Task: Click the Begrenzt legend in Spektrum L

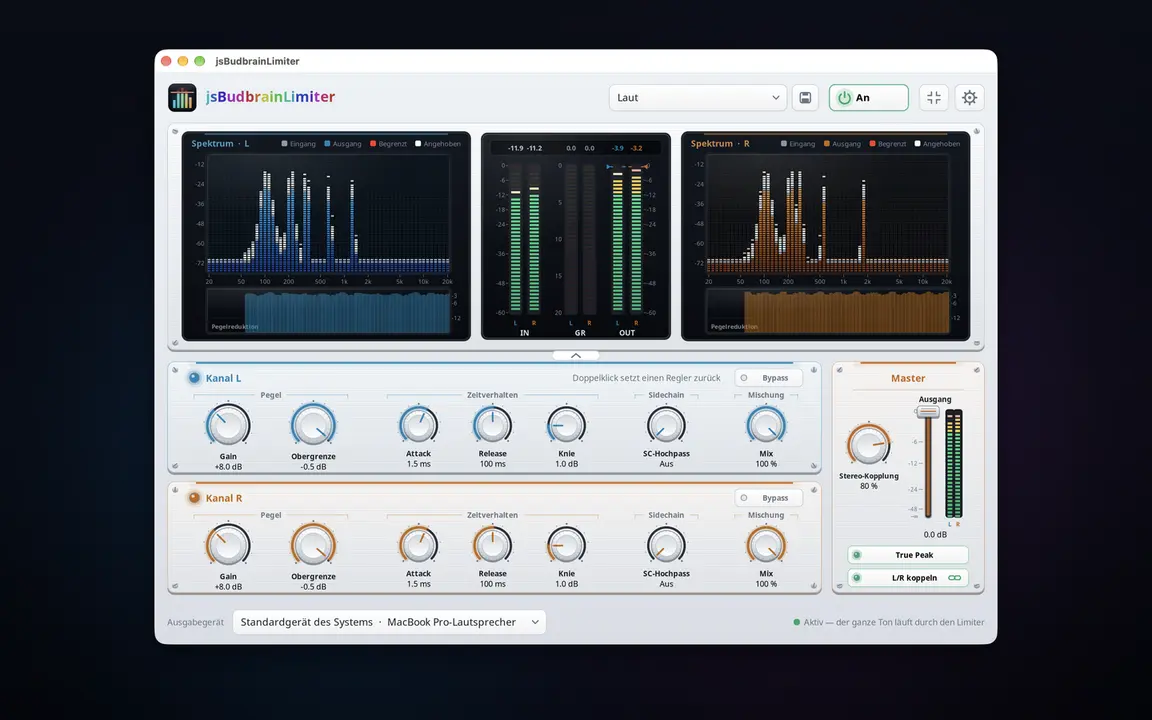Action: [x=388, y=144]
